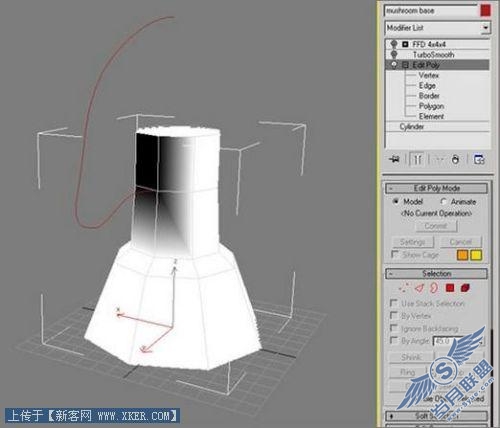The height and width of the screenshot is (428, 500).
Task: Select the Animate radio button
Action: click(443, 201)
